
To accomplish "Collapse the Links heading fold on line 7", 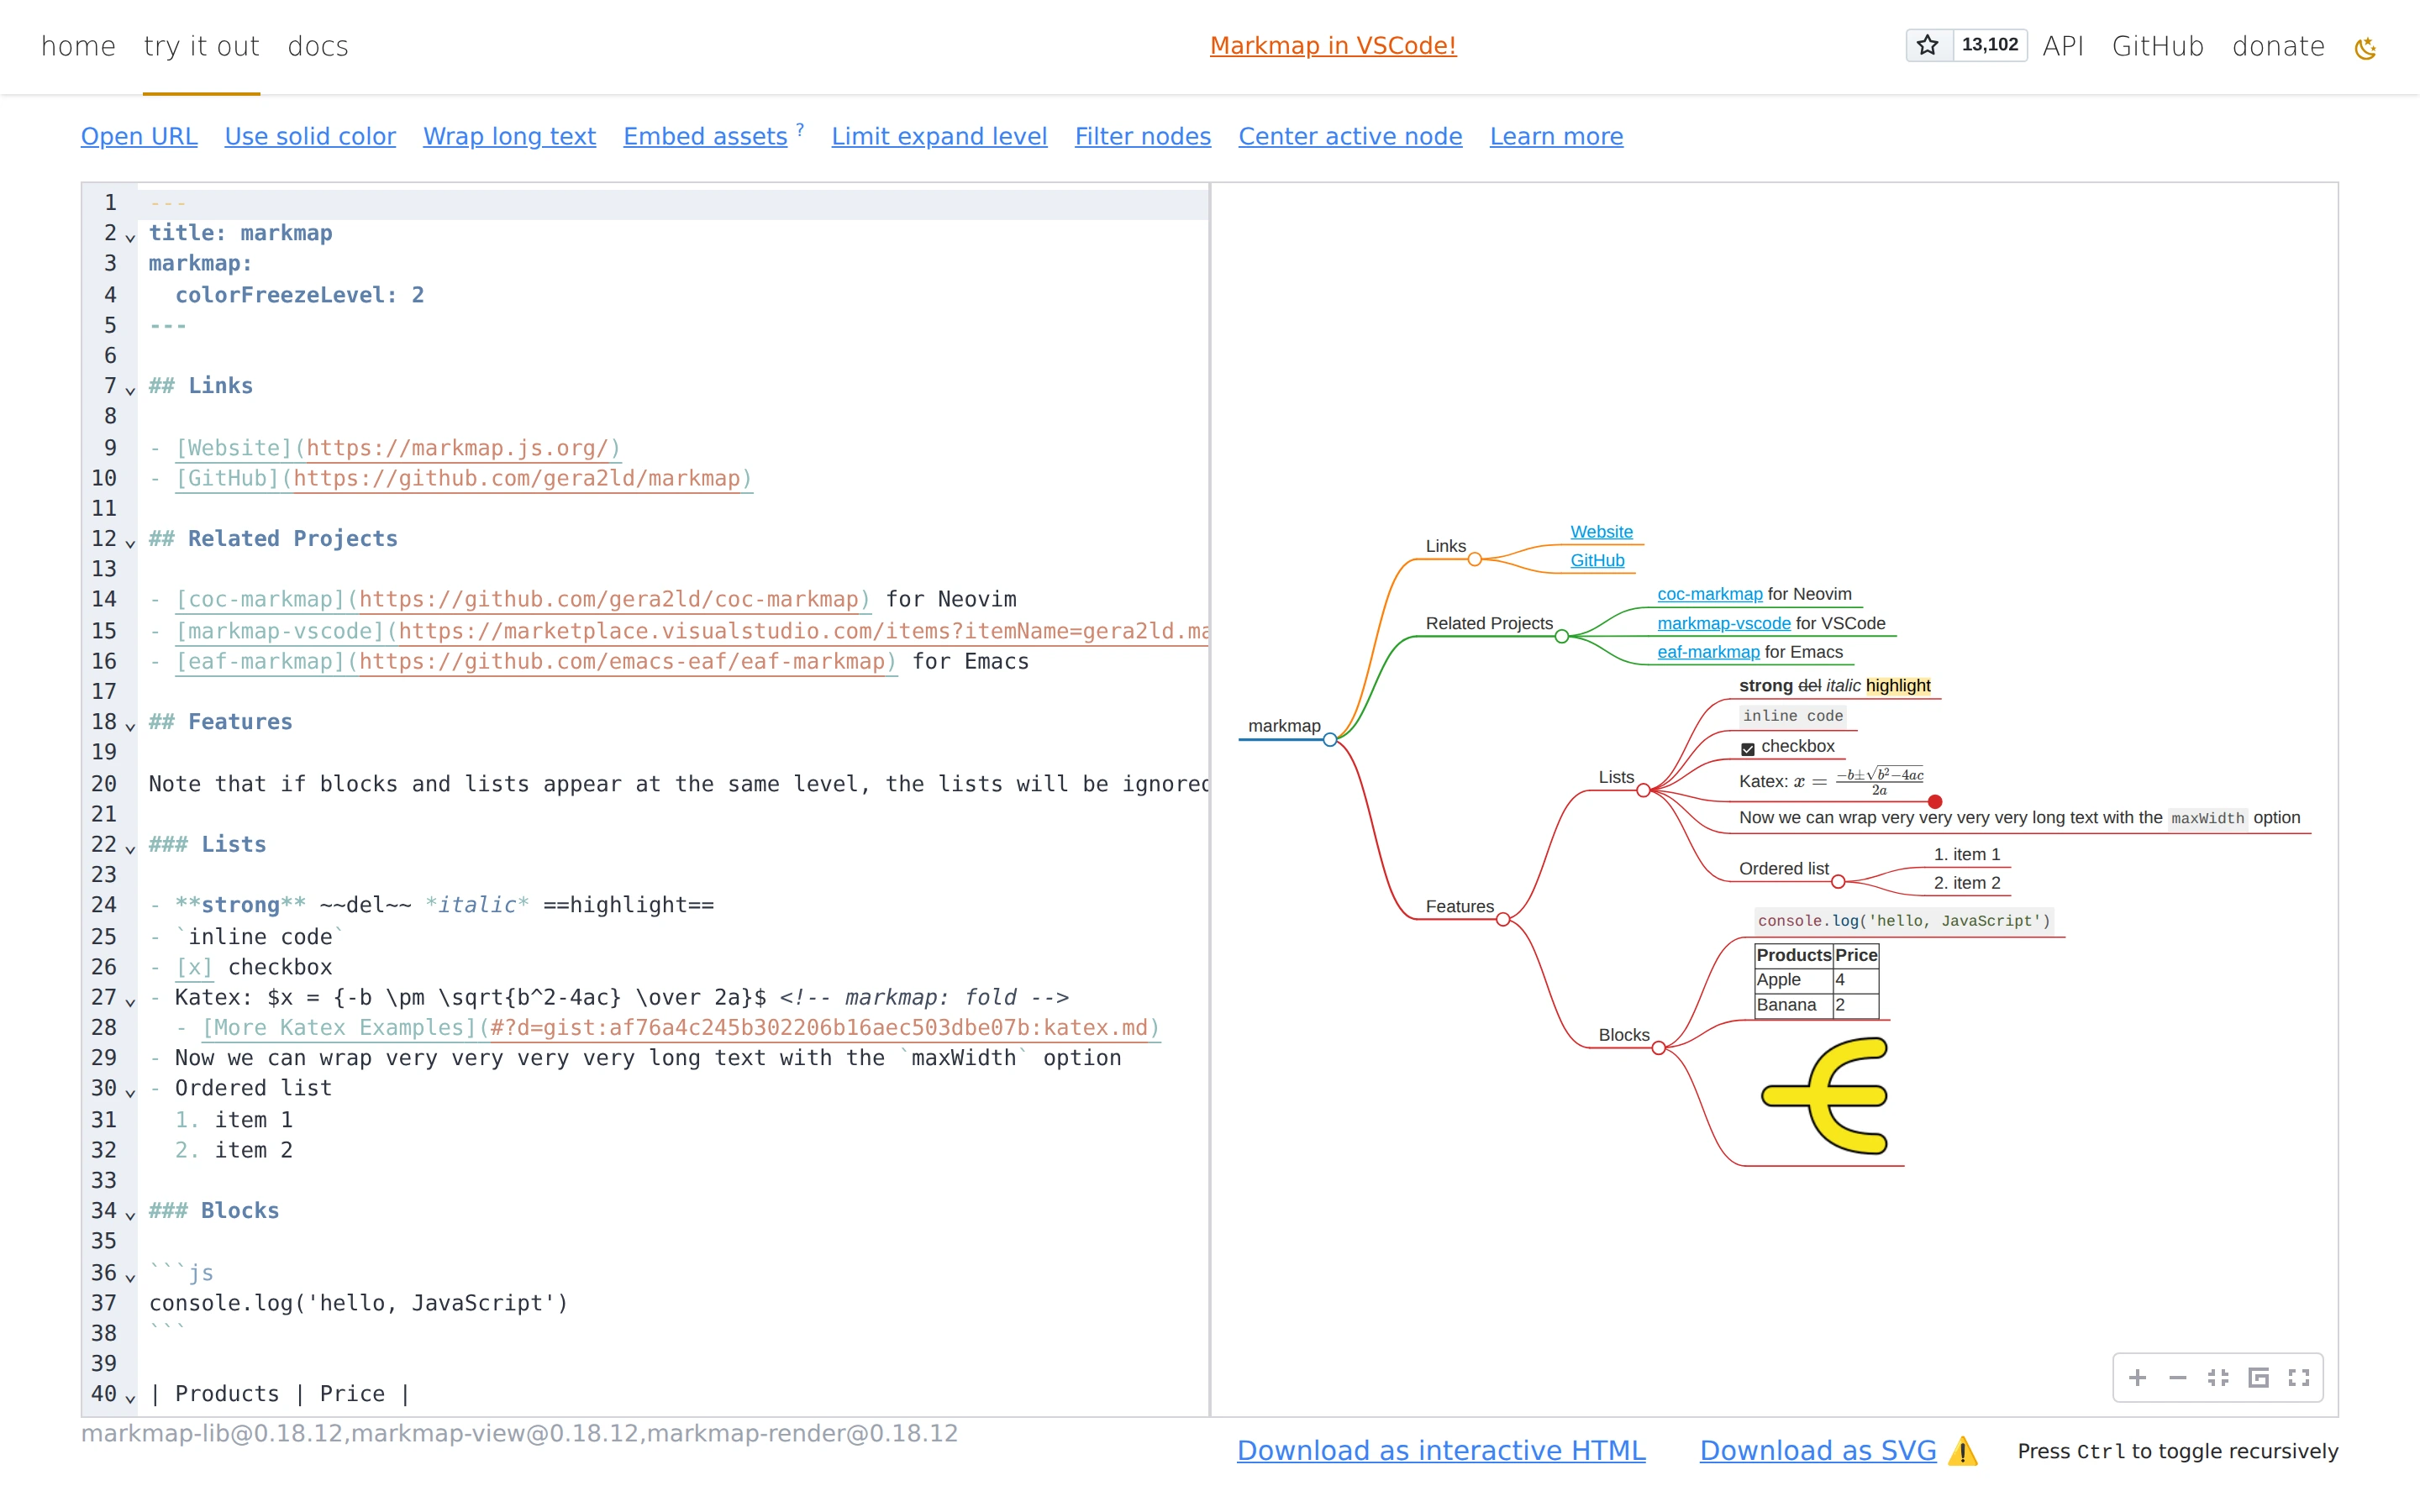I will click(x=130, y=390).
